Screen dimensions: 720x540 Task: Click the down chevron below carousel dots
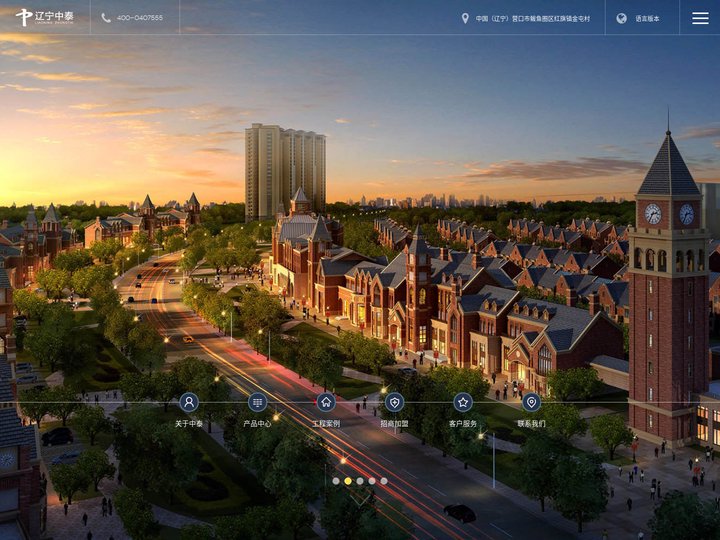(360, 499)
